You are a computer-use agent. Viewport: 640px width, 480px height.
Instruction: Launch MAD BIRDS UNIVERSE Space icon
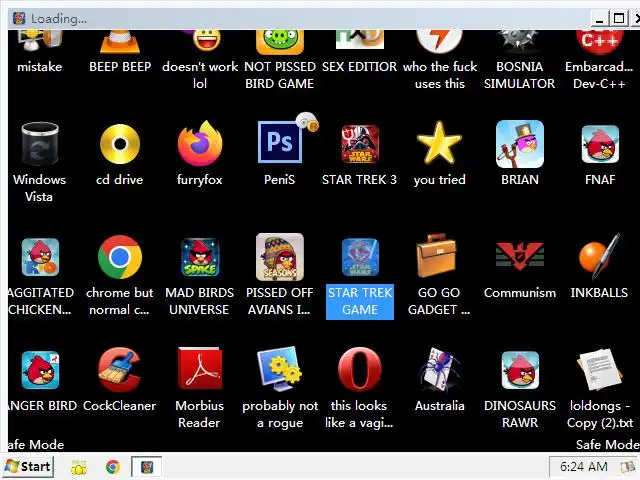click(200, 257)
